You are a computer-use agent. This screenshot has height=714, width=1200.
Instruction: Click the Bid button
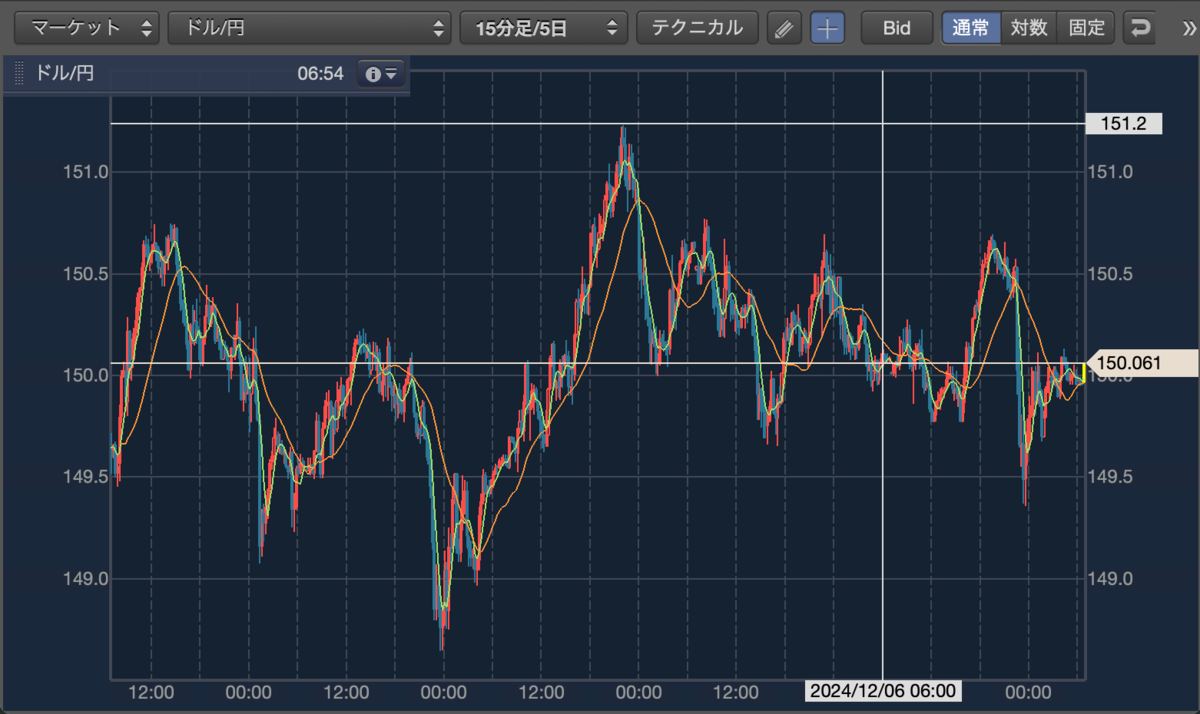pyautogui.click(x=897, y=28)
